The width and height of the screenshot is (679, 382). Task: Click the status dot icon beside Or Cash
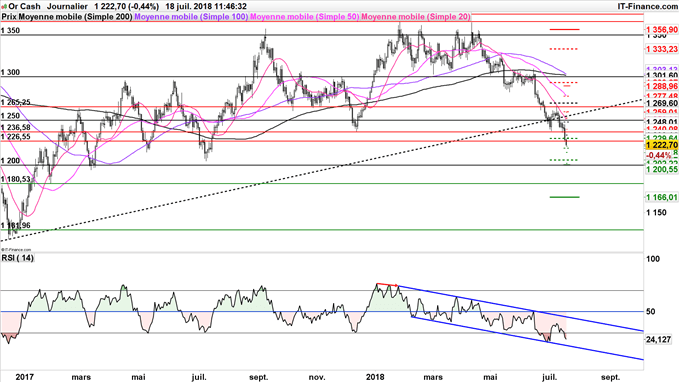click(x=4, y=6)
